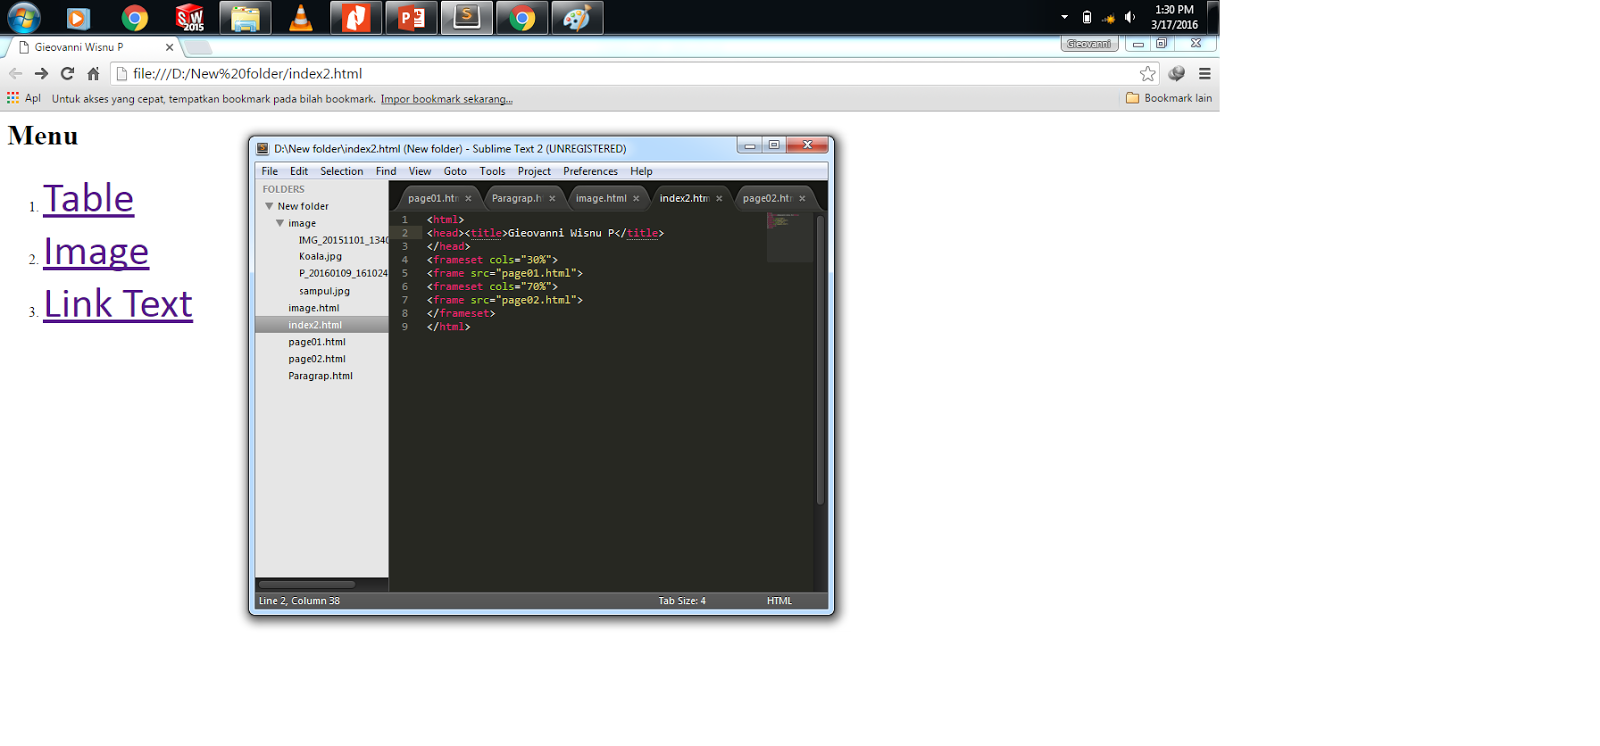
Task: Go forward in Chrome
Action: tap(41, 73)
